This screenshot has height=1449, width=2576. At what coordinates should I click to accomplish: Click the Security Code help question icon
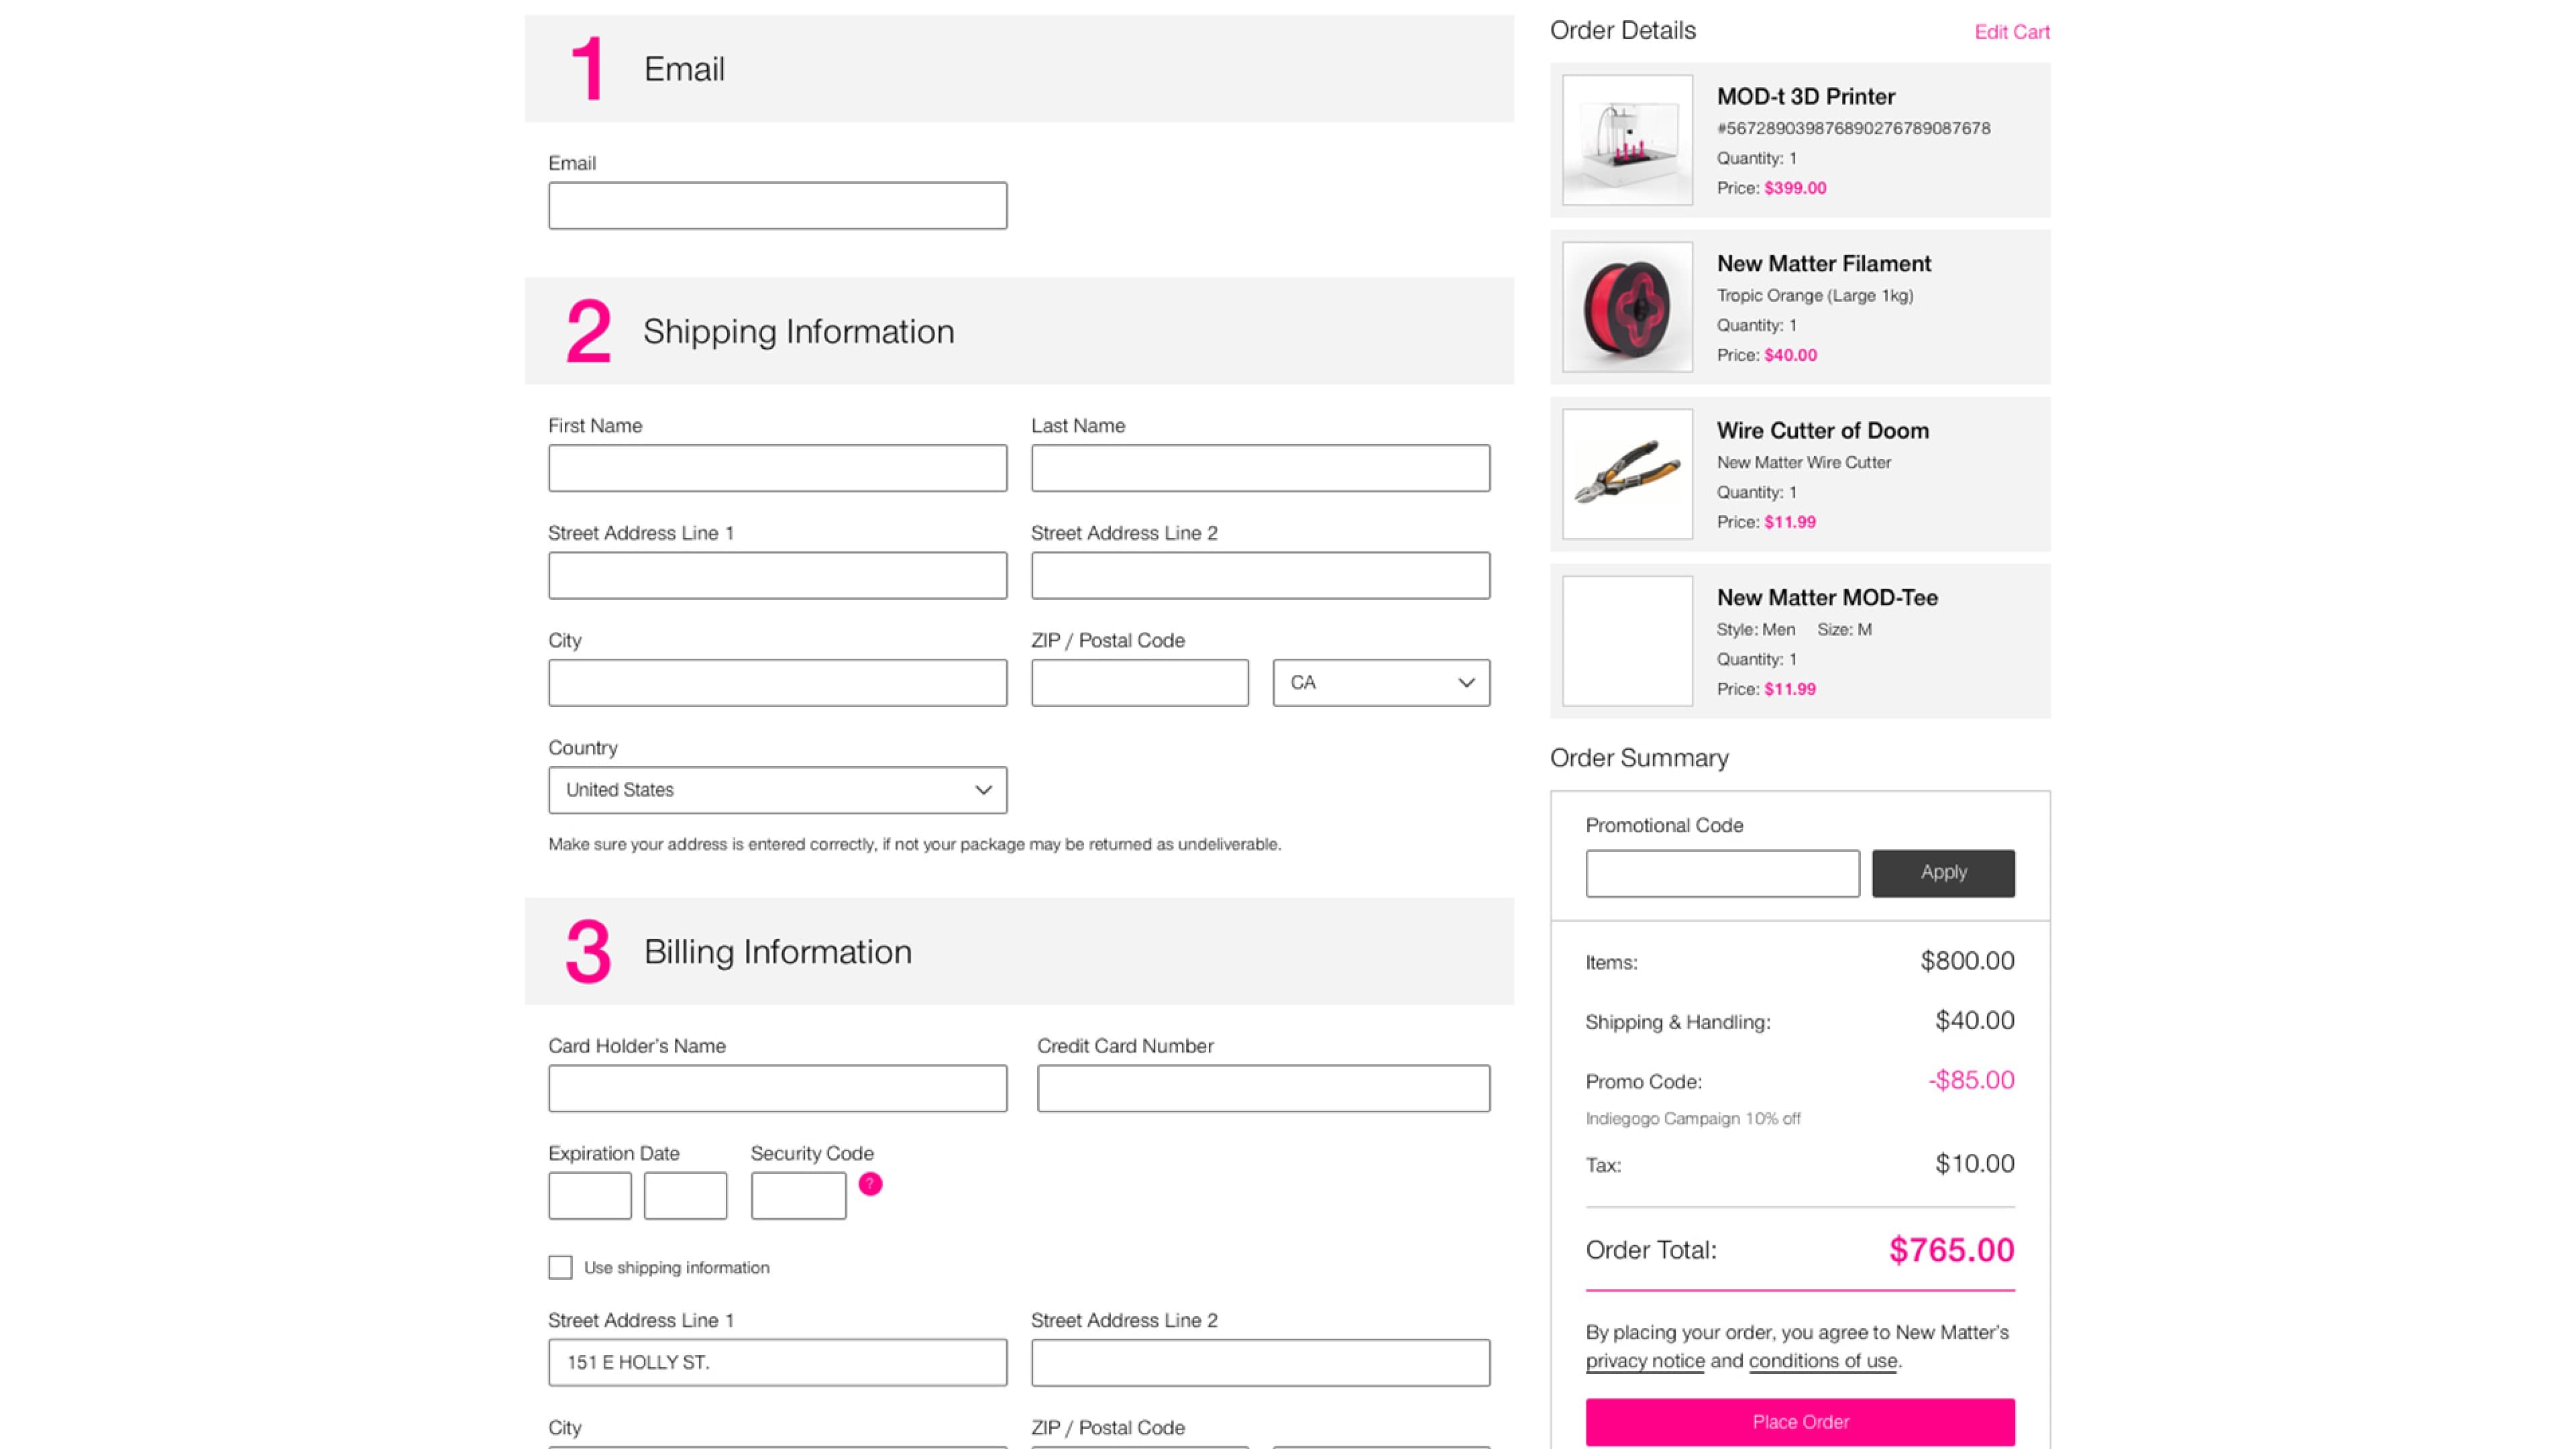pyautogui.click(x=870, y=1184)
